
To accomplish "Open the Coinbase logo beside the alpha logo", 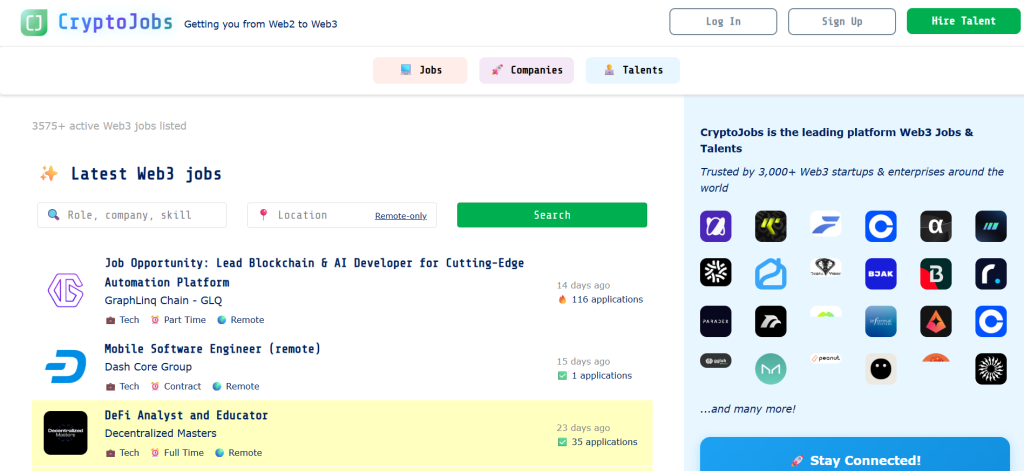I will coord(881,226).
